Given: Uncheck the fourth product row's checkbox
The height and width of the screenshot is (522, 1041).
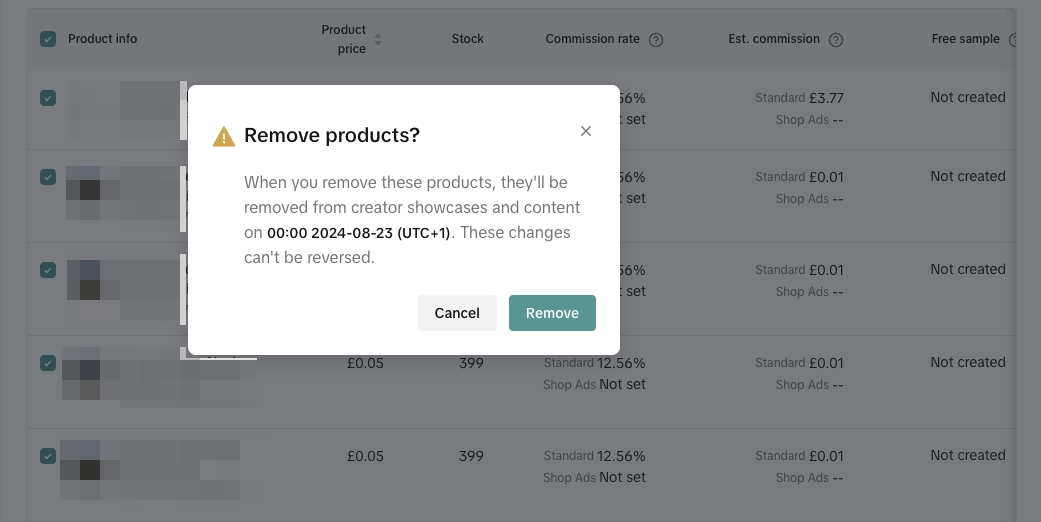Looking at the screenshot, I should click(48, 363).
